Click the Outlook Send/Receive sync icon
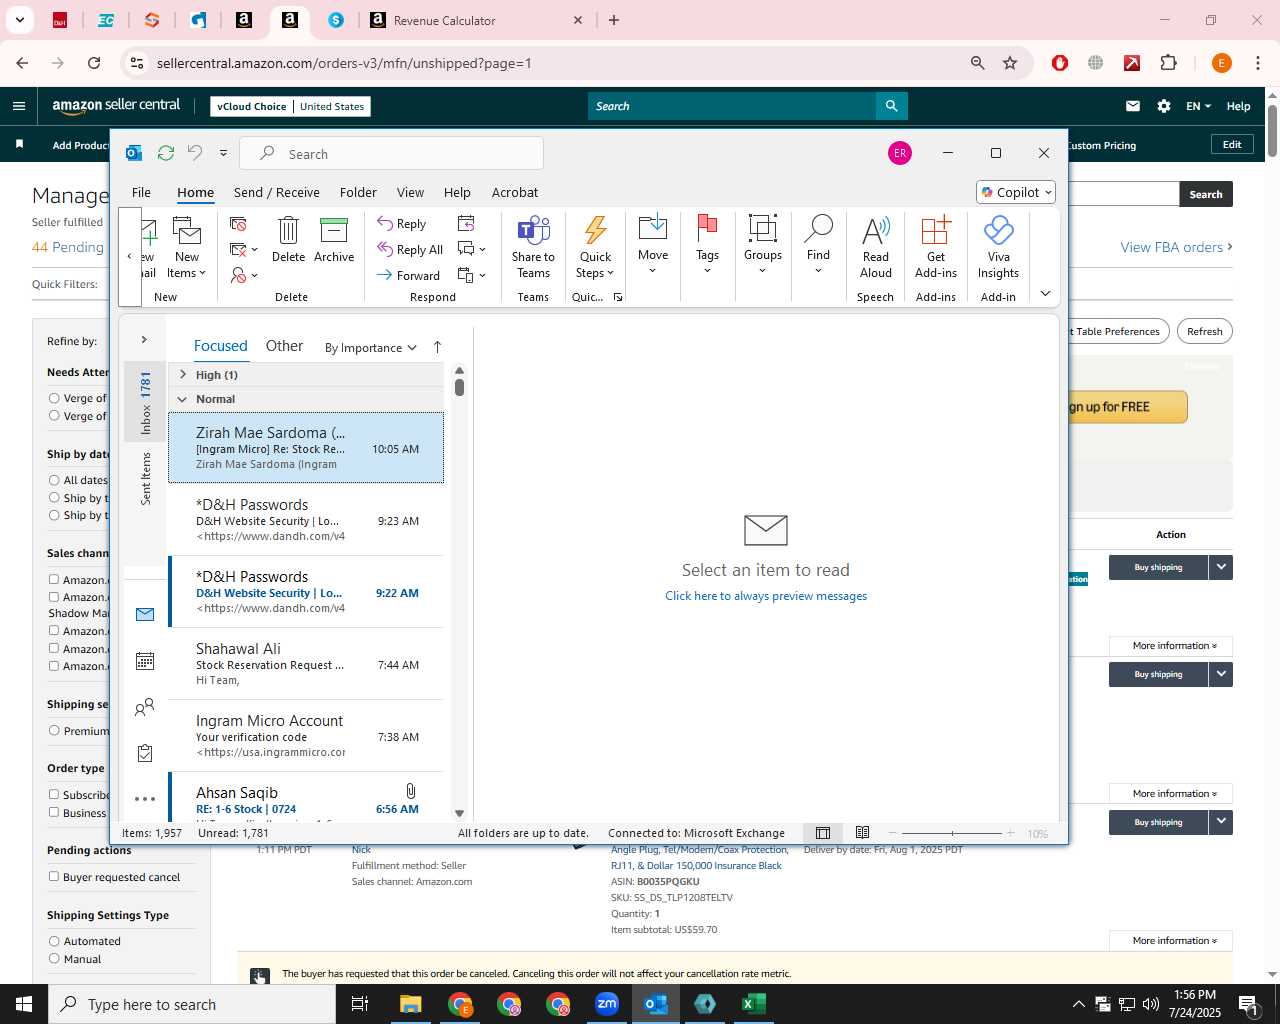Image resolution: width=1280 pixels, height=1024 pixels. [166, 153]
